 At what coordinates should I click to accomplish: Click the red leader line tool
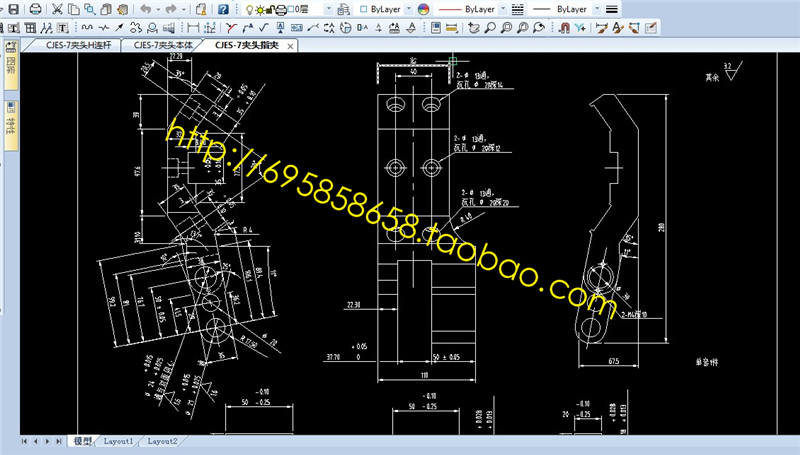tap(231, 28)
